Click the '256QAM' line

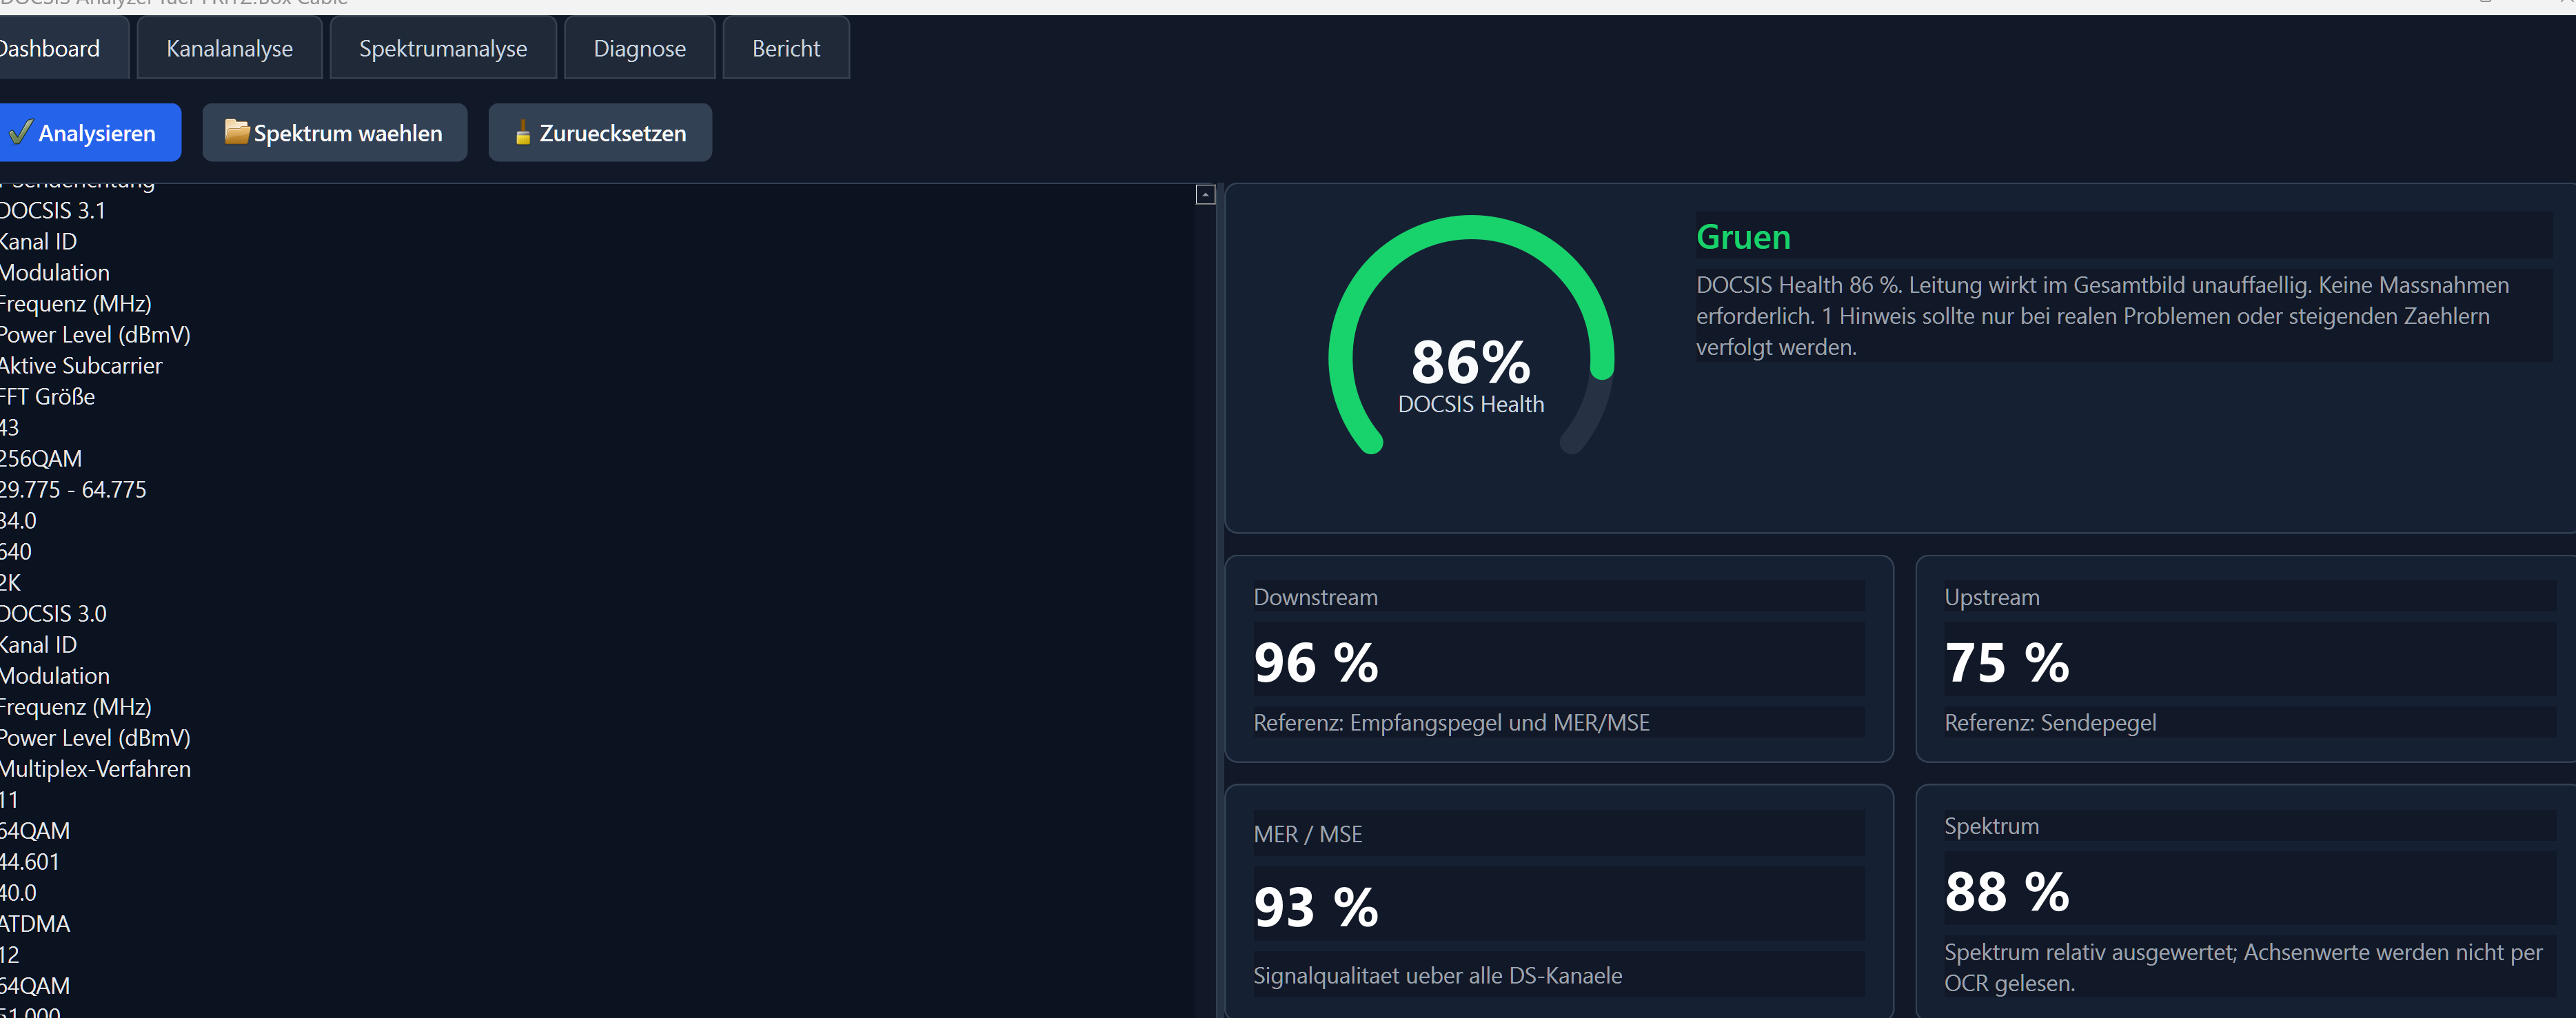(x=41, y=459)
